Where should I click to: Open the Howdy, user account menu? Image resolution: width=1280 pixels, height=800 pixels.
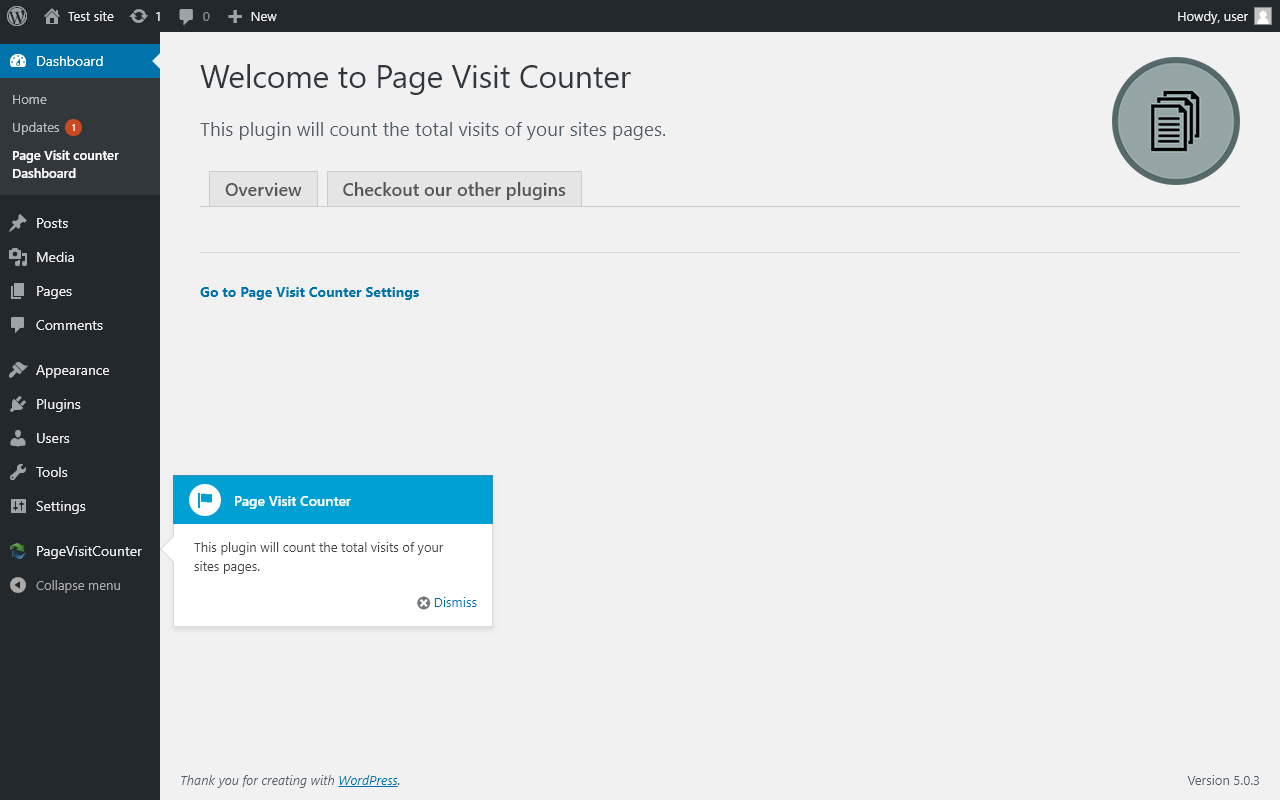(1224, 16)
